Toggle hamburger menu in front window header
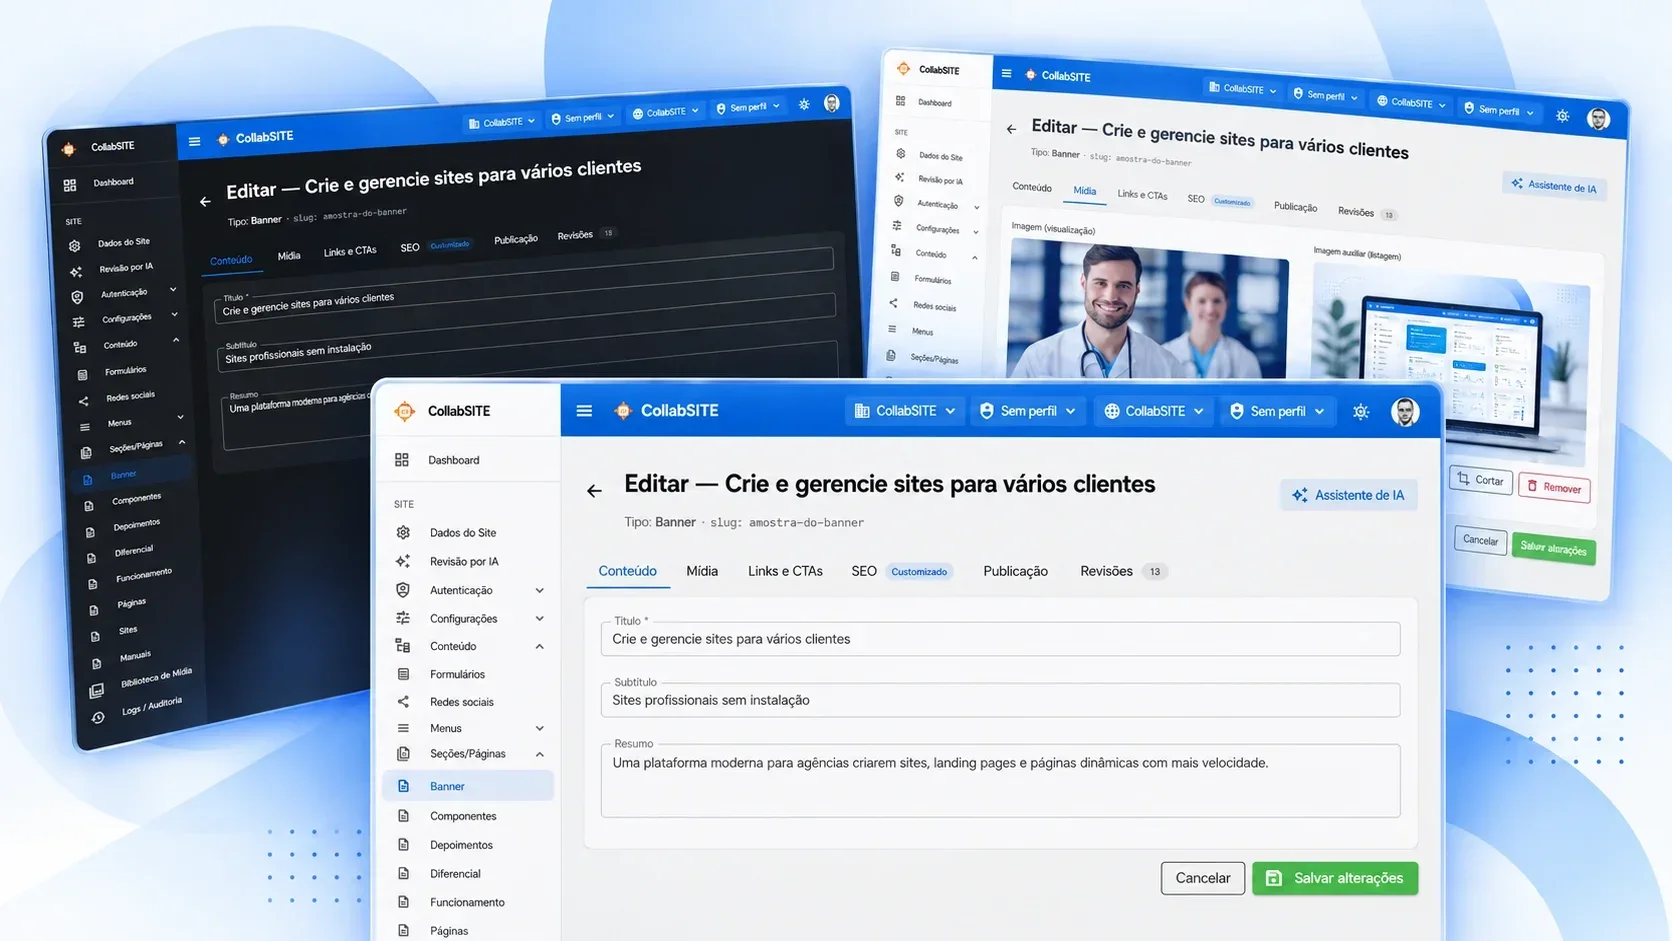The width and height of the screenshot is (1672, 941). 585,411
